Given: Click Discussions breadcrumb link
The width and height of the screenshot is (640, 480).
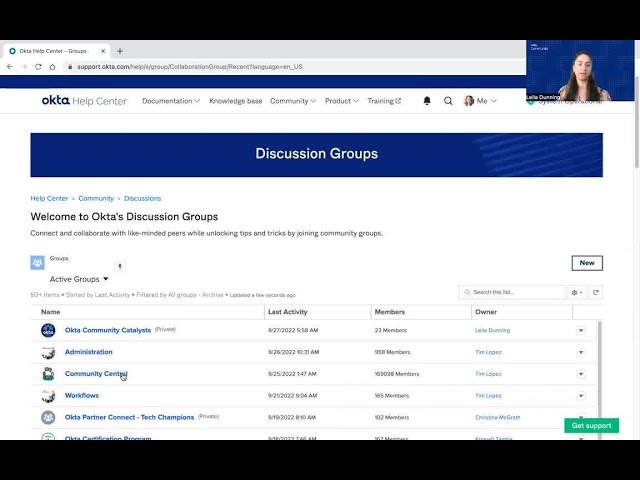Looking at the screenshot, I should pos(142,198).
